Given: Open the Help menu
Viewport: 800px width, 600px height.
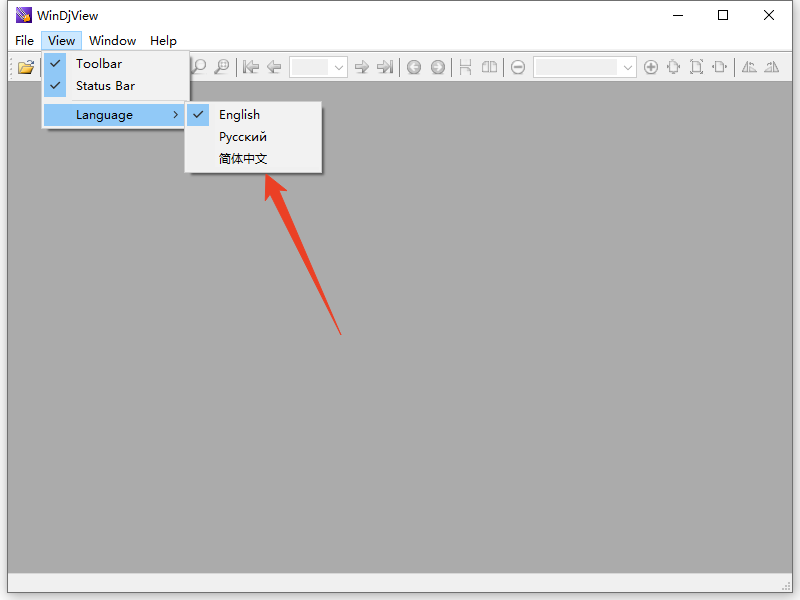Looking at the screenshot, I should tap(163, 41).
